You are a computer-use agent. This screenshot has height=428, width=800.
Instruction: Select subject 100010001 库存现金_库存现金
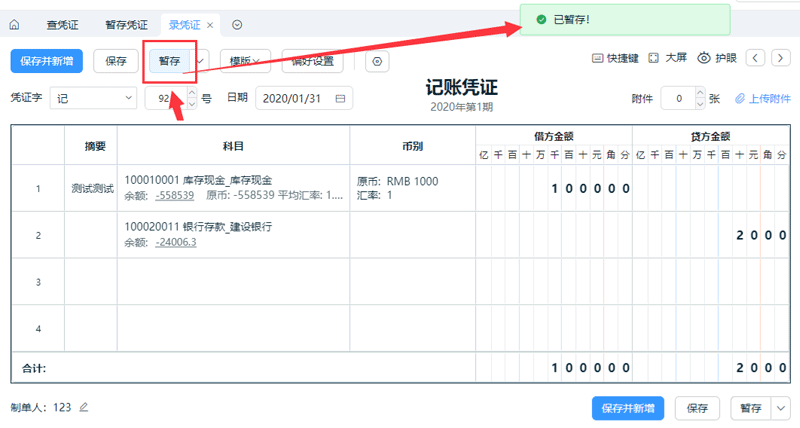(x=198, y=180)
